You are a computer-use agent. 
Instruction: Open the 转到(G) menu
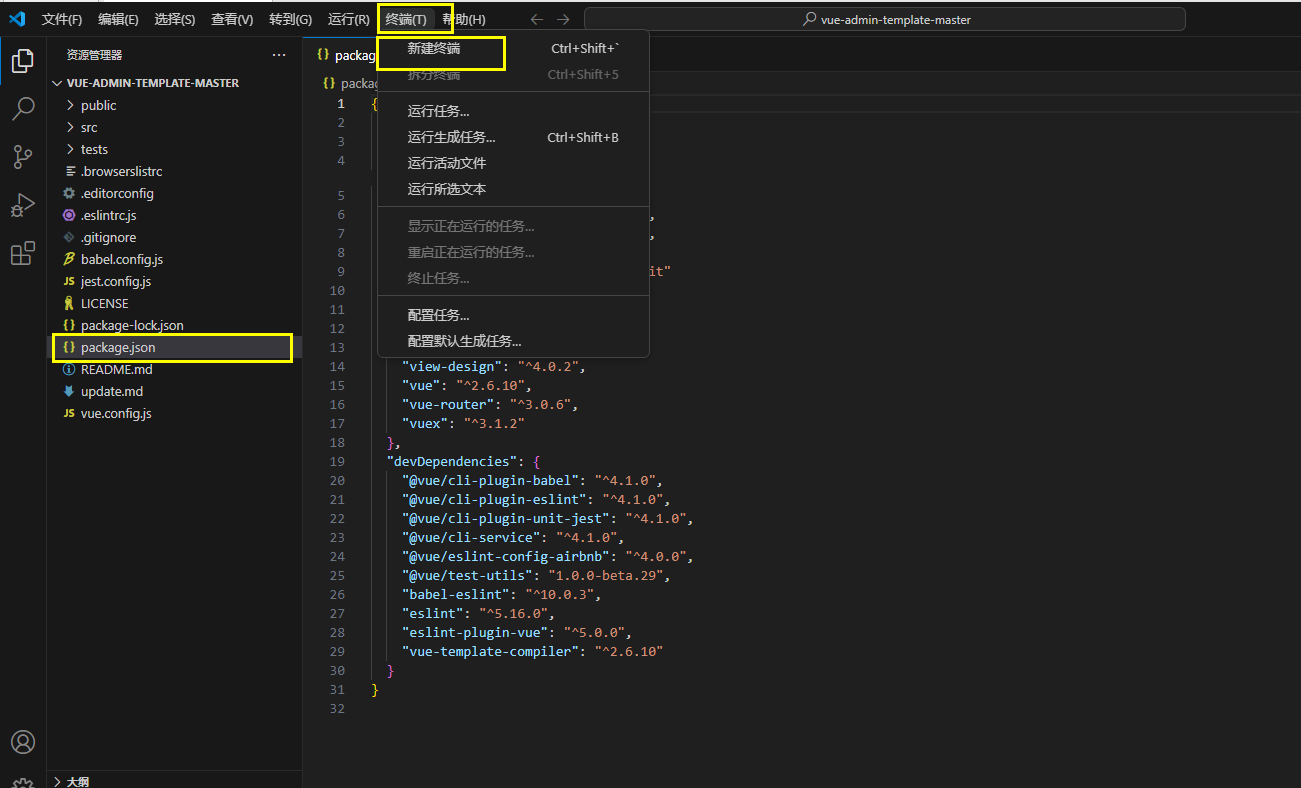pyautogui.click(x=290, y=19)
